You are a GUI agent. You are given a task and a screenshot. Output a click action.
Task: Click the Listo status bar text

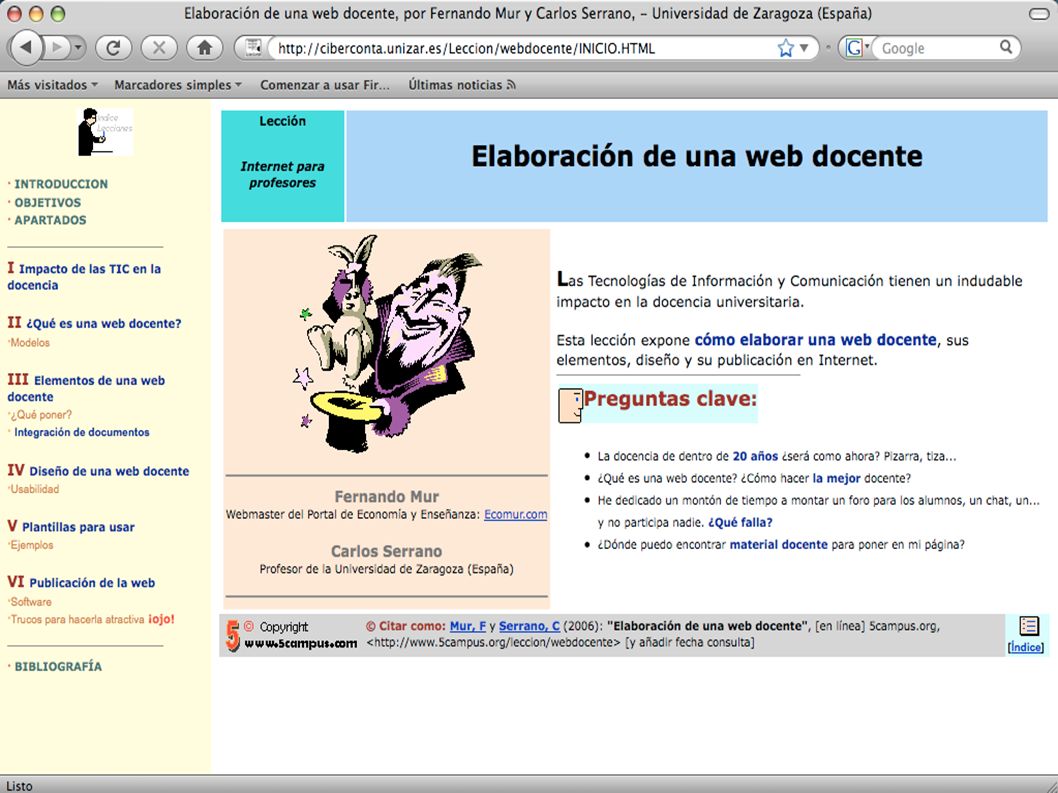click(x=20, y=786)
